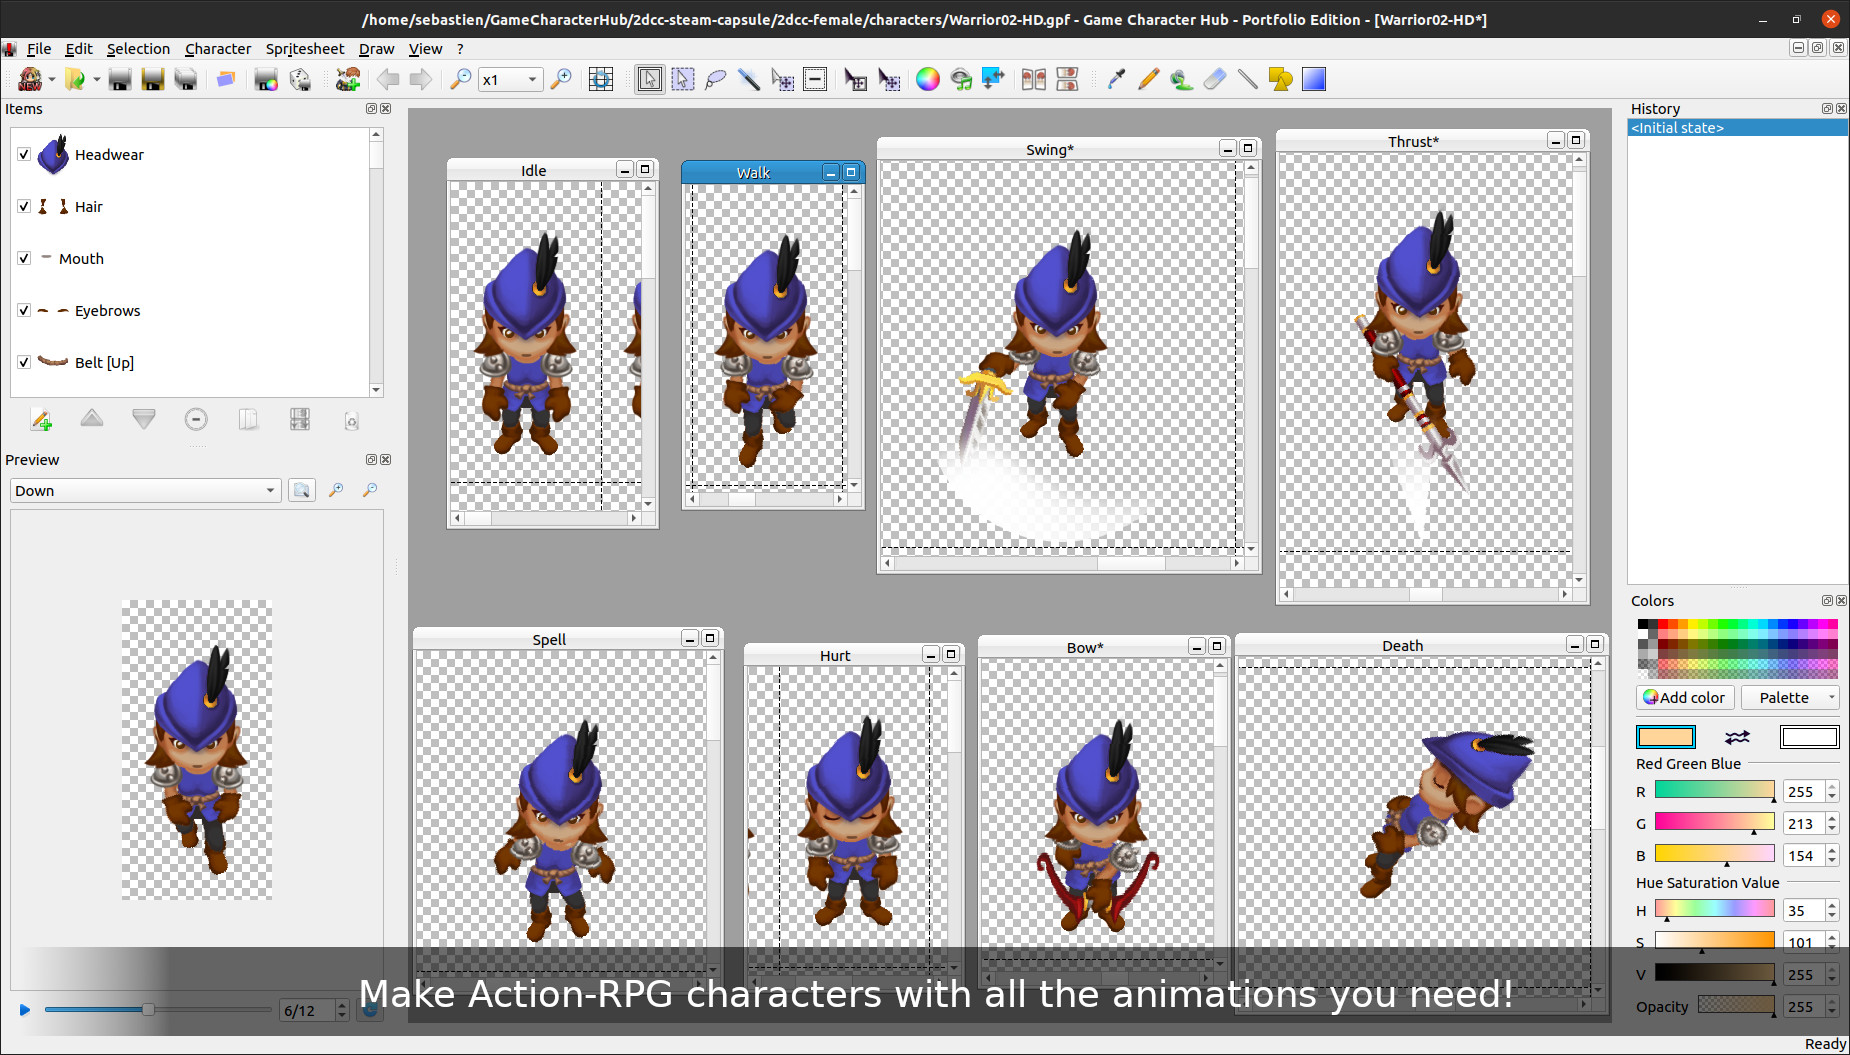Click the dice icon to randomize the character
Viewport: 1850px width, 1055px height.
tap(300, 79)
